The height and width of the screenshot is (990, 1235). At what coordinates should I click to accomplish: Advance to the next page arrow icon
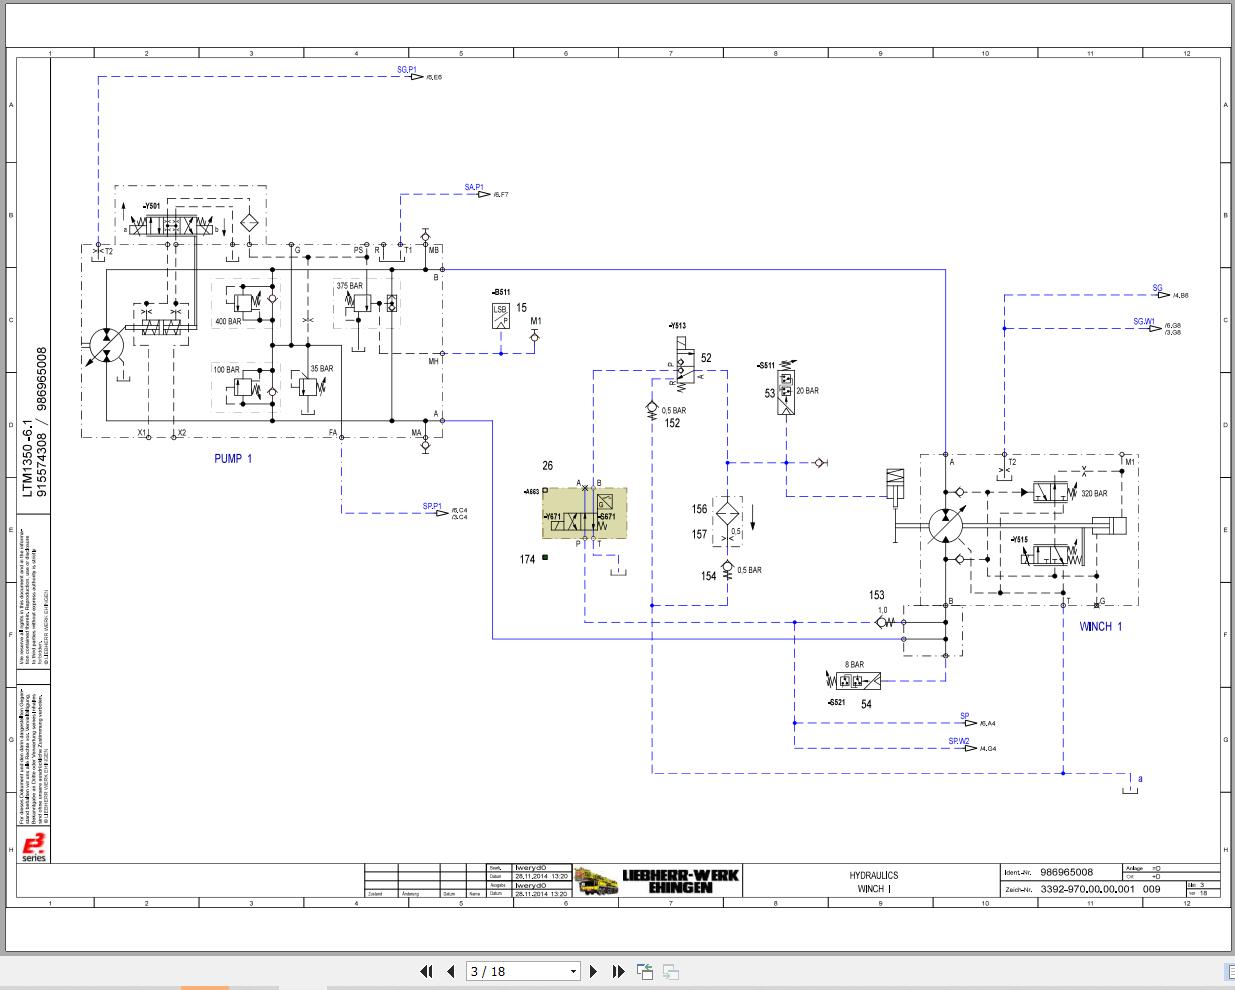(x=594, y=971)
